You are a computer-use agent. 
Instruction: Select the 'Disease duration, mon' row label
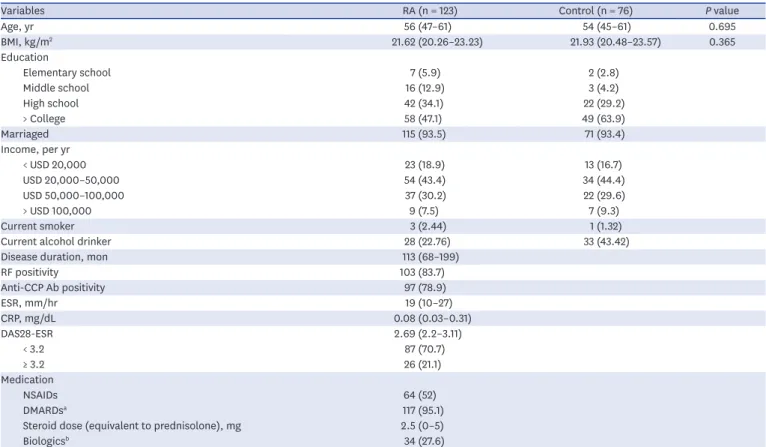coord(54,257)
